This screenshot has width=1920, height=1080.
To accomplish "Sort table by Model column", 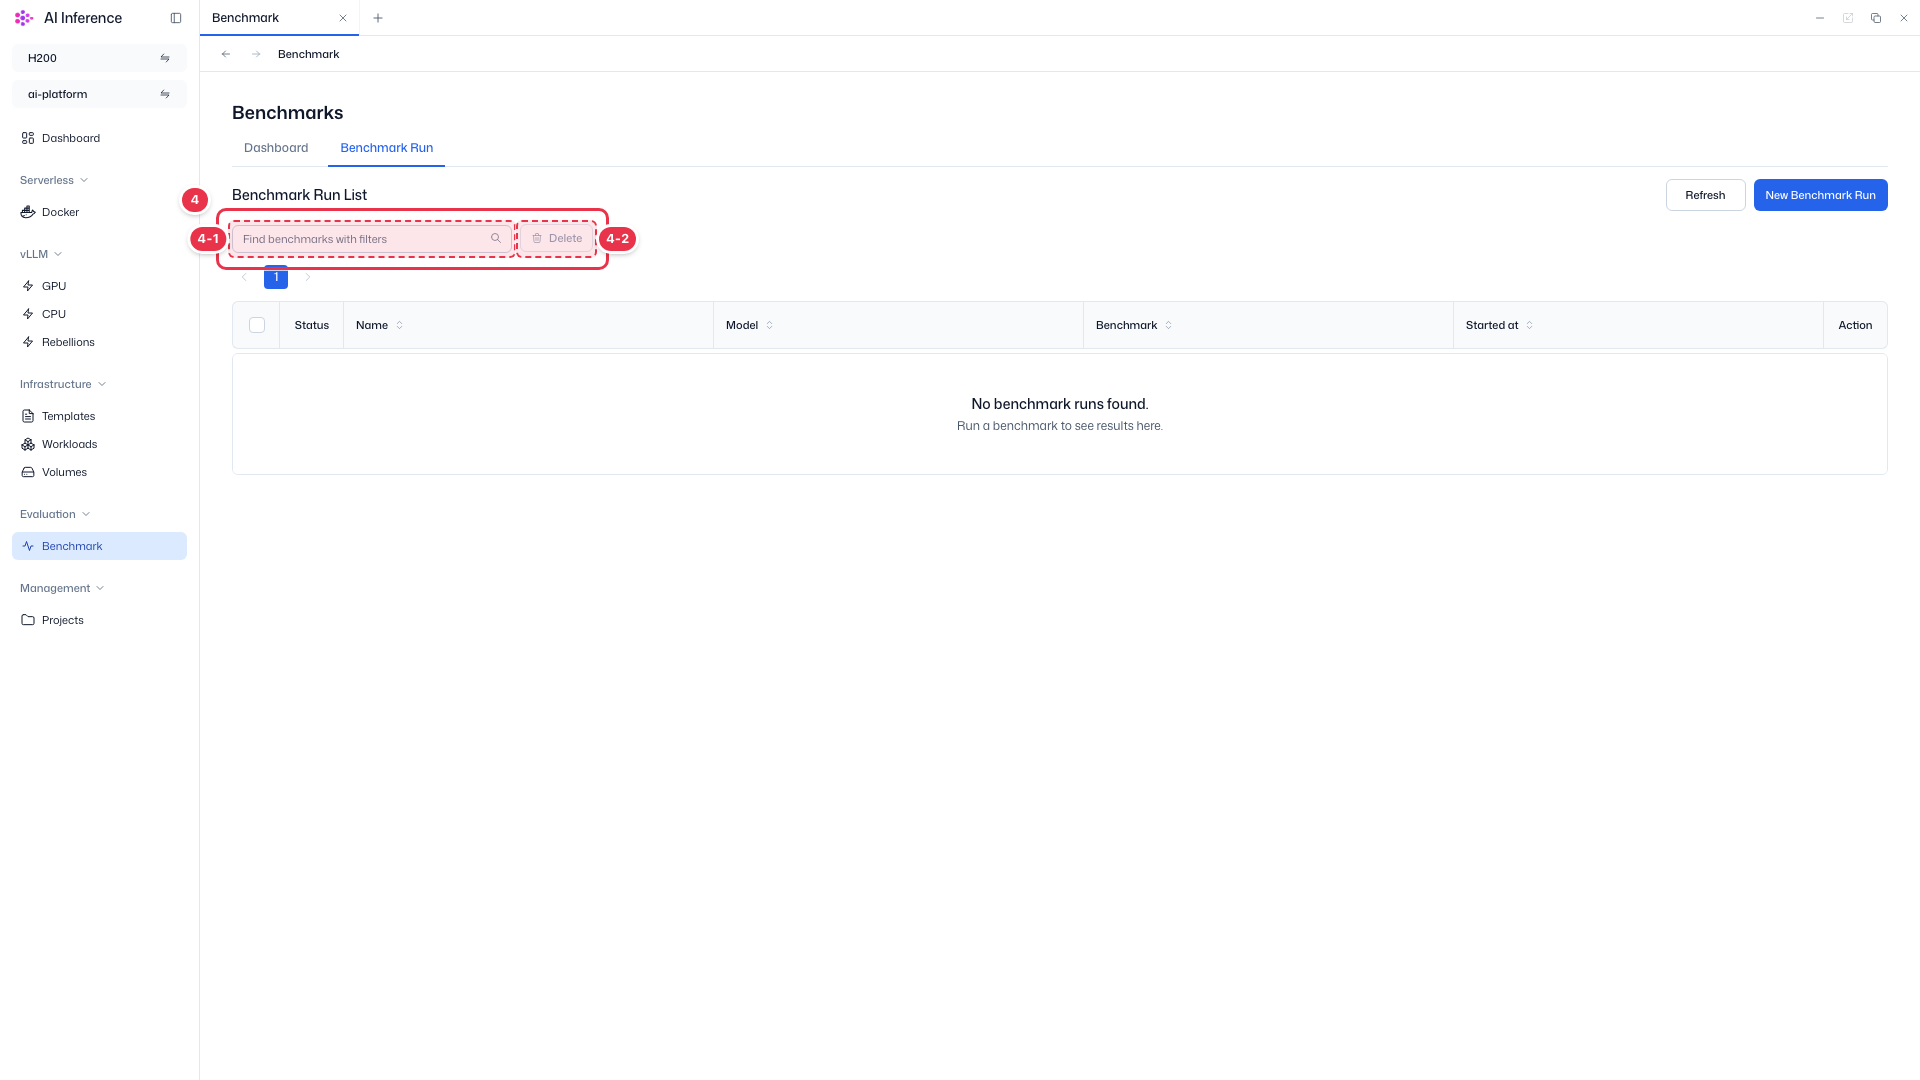I will coord(769,325).
